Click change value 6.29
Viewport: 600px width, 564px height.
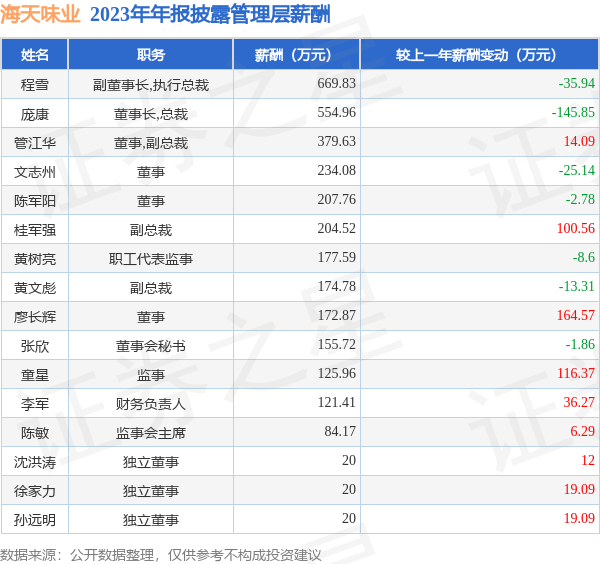pyautogui.click(x=582, y=431)
